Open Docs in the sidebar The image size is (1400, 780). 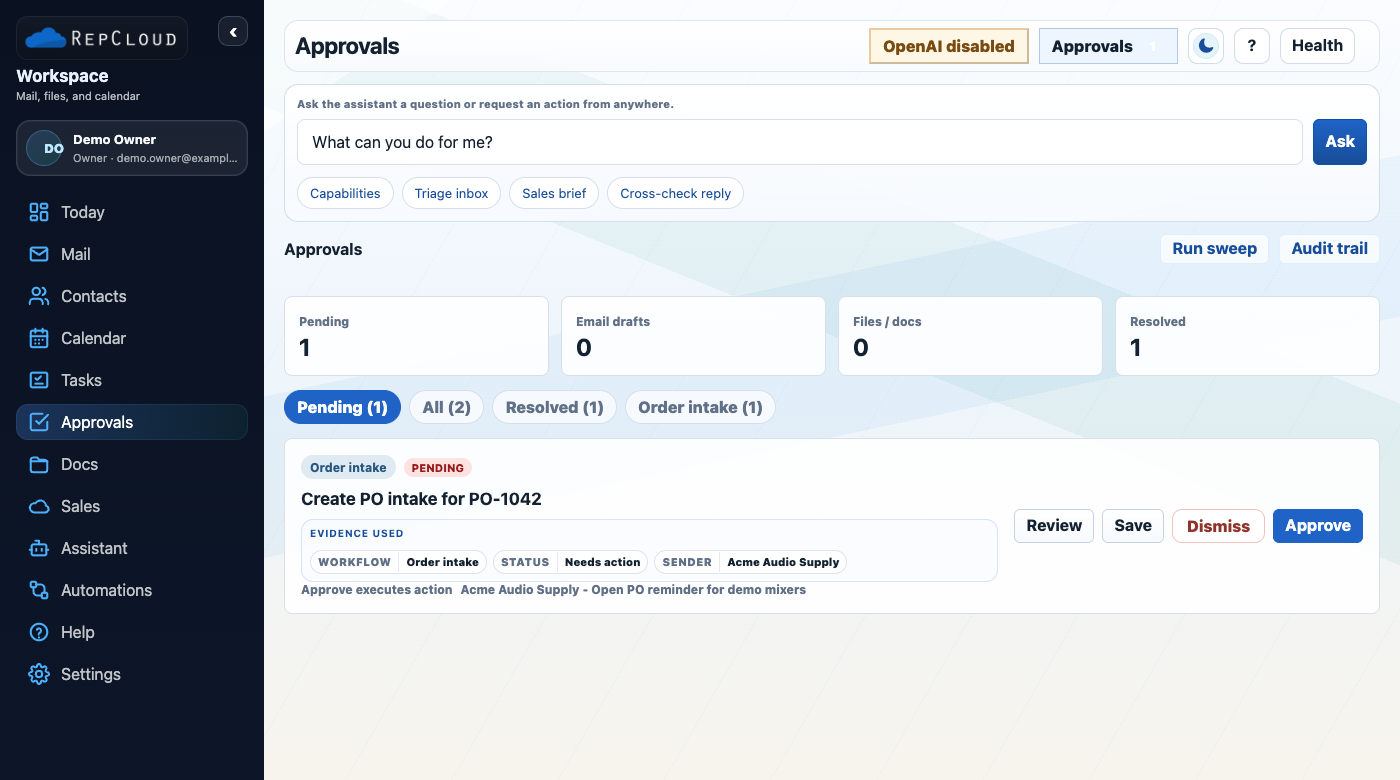tap(79, 464)
